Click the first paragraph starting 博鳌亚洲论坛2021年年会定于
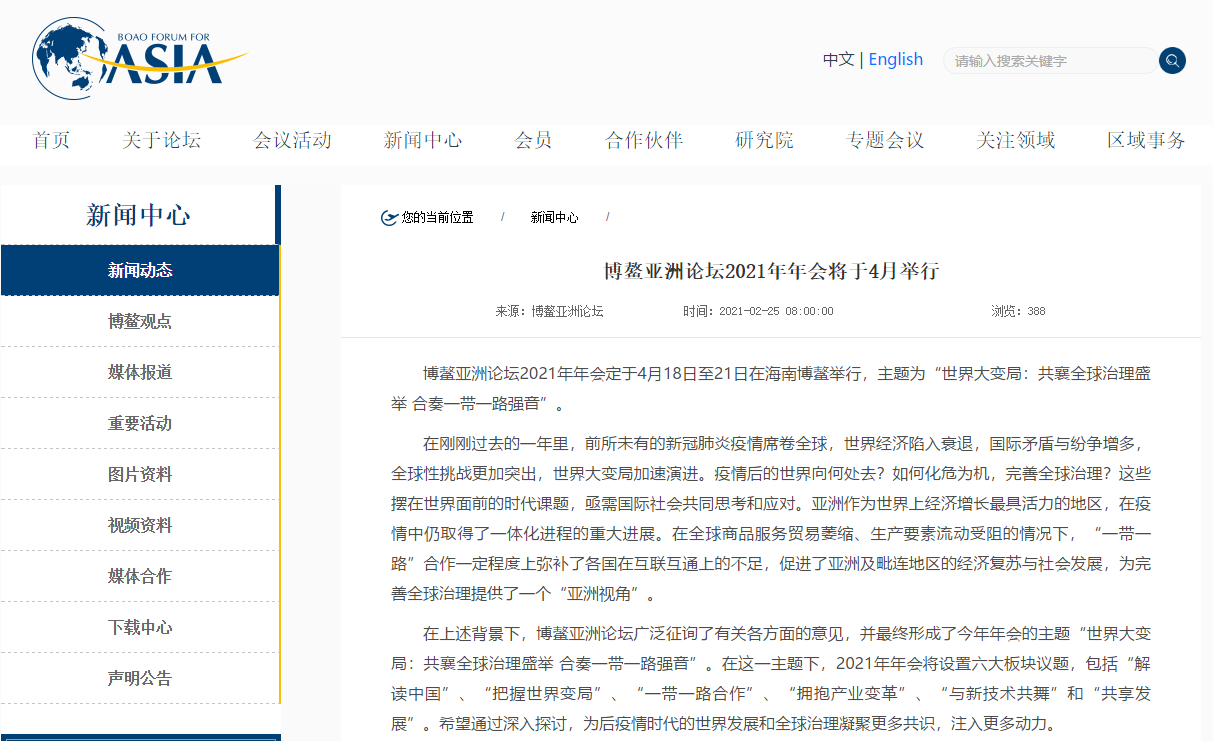This screenshot has width=1213, height=741. click(771, 389)
